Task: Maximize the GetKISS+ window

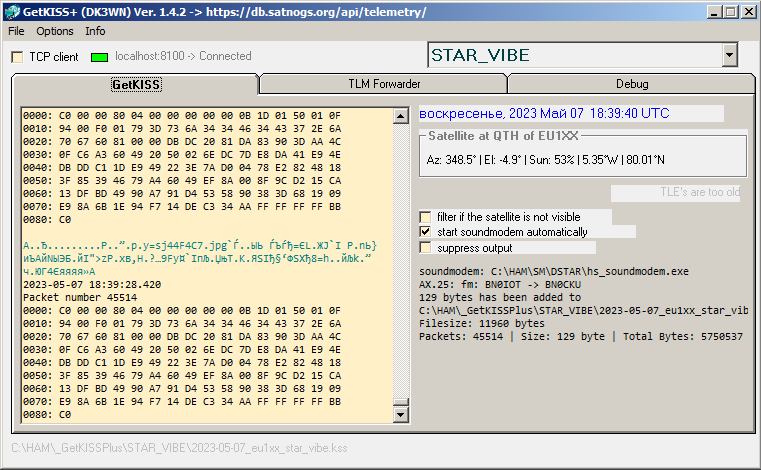Action: pyautogui.click(x=731, y=12)
